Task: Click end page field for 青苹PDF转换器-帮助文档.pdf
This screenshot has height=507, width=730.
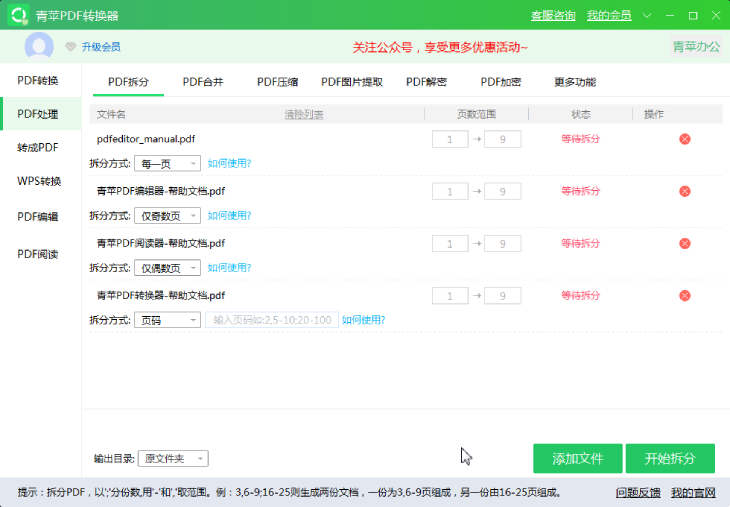Action: click(x=502, y=296)
